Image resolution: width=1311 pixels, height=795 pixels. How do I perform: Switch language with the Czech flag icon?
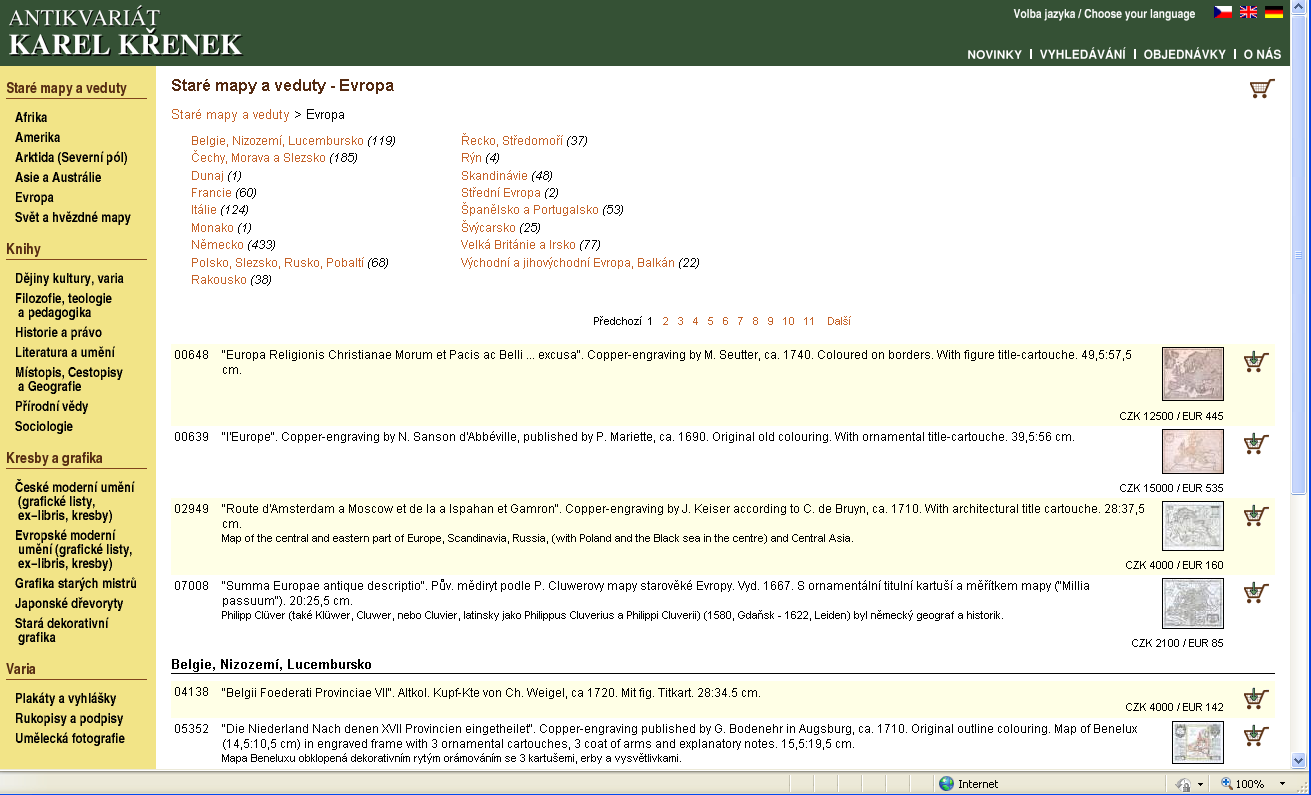click(x=1222, y=12)
